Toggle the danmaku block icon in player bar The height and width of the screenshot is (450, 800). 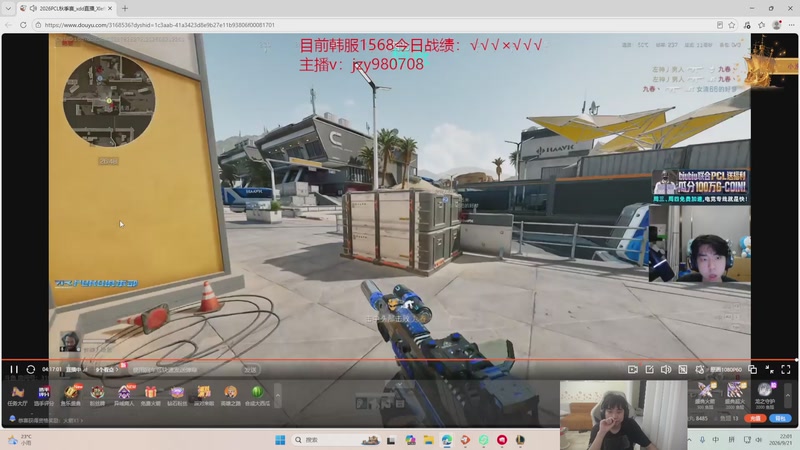pos(683,369)
